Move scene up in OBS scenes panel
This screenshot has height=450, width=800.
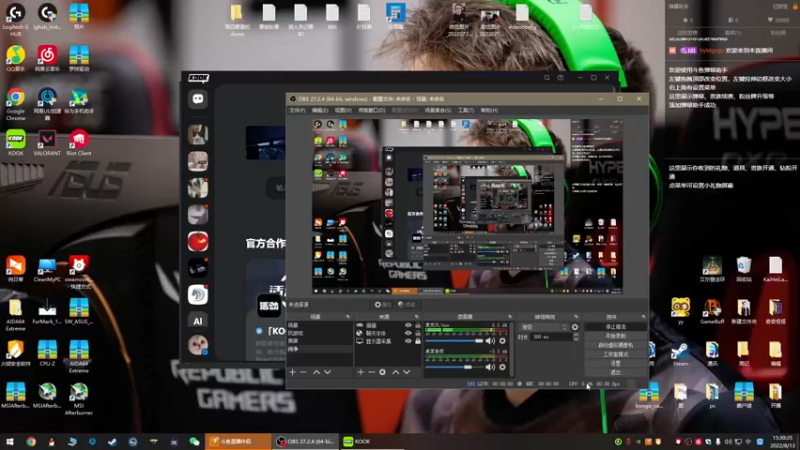click(x=316, y=372)
